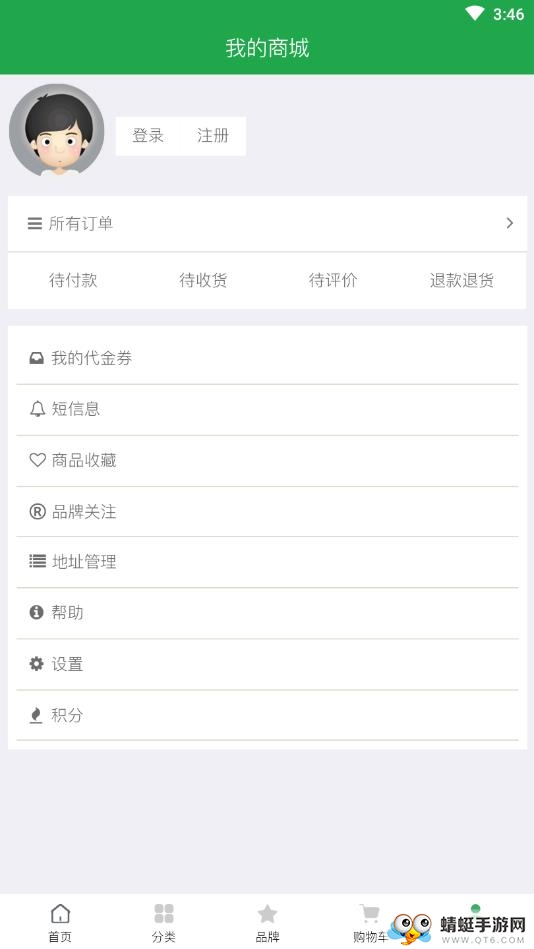The height and width of the screenshot is (949, 534).
Task: Go to the 首页 home tab
Action: 60,923
